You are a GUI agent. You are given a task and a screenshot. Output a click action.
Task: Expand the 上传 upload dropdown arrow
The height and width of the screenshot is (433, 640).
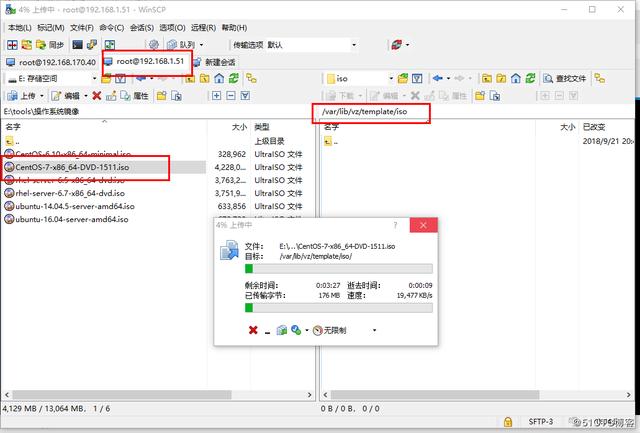tap(42, 96)
